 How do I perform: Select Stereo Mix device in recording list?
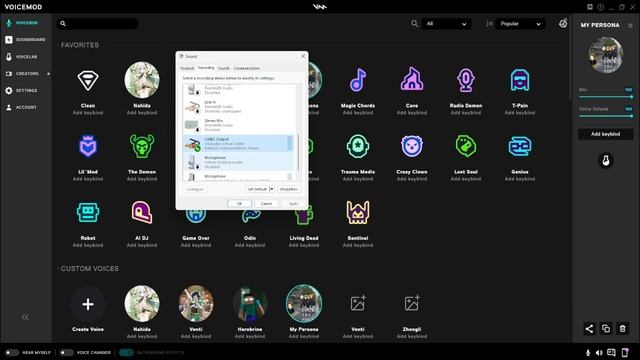[x=238, y=125]
